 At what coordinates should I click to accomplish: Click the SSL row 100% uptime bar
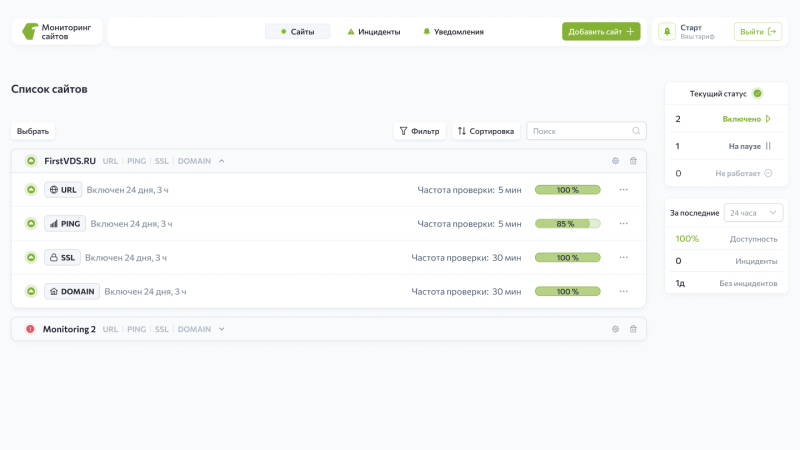[568, 258]
